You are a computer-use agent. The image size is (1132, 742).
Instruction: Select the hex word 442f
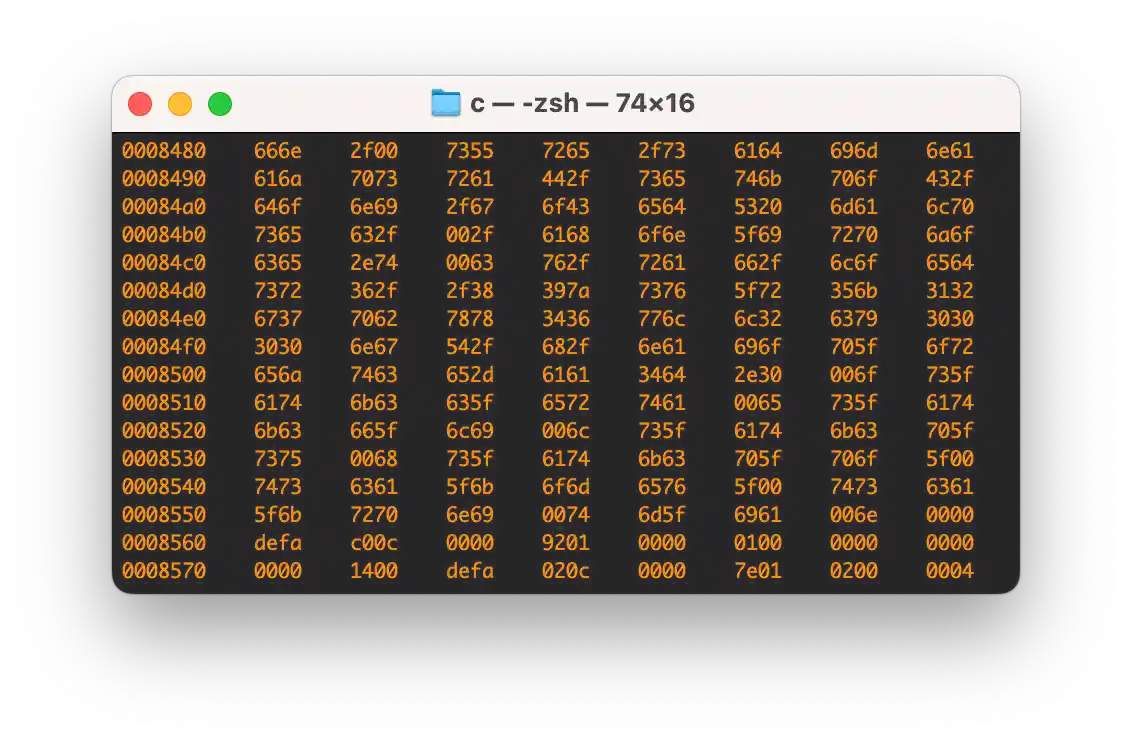click(566, 179)
